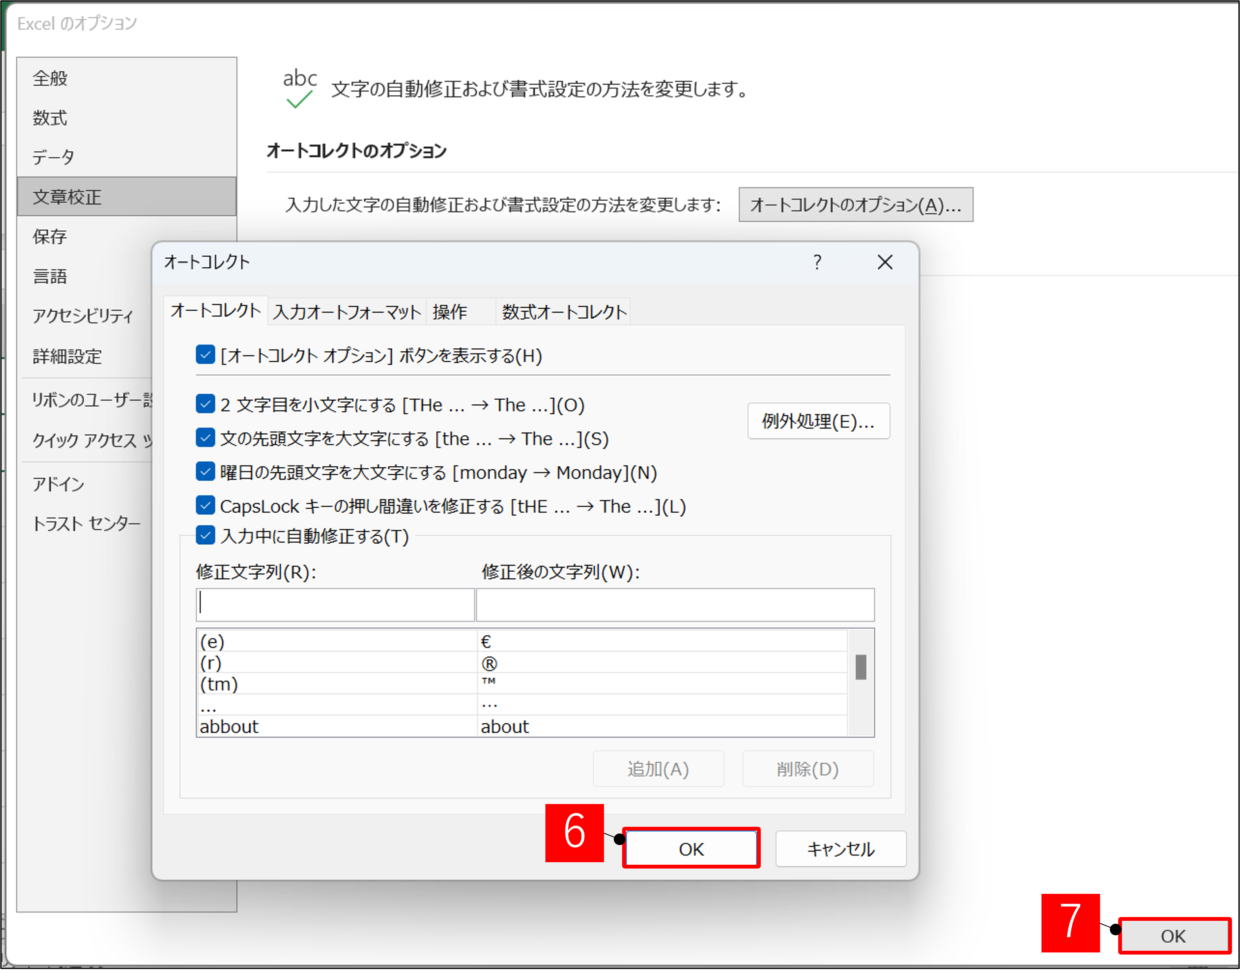
Task: Click the abc checkmark proofing icon
Action: [x=299, y=88]
